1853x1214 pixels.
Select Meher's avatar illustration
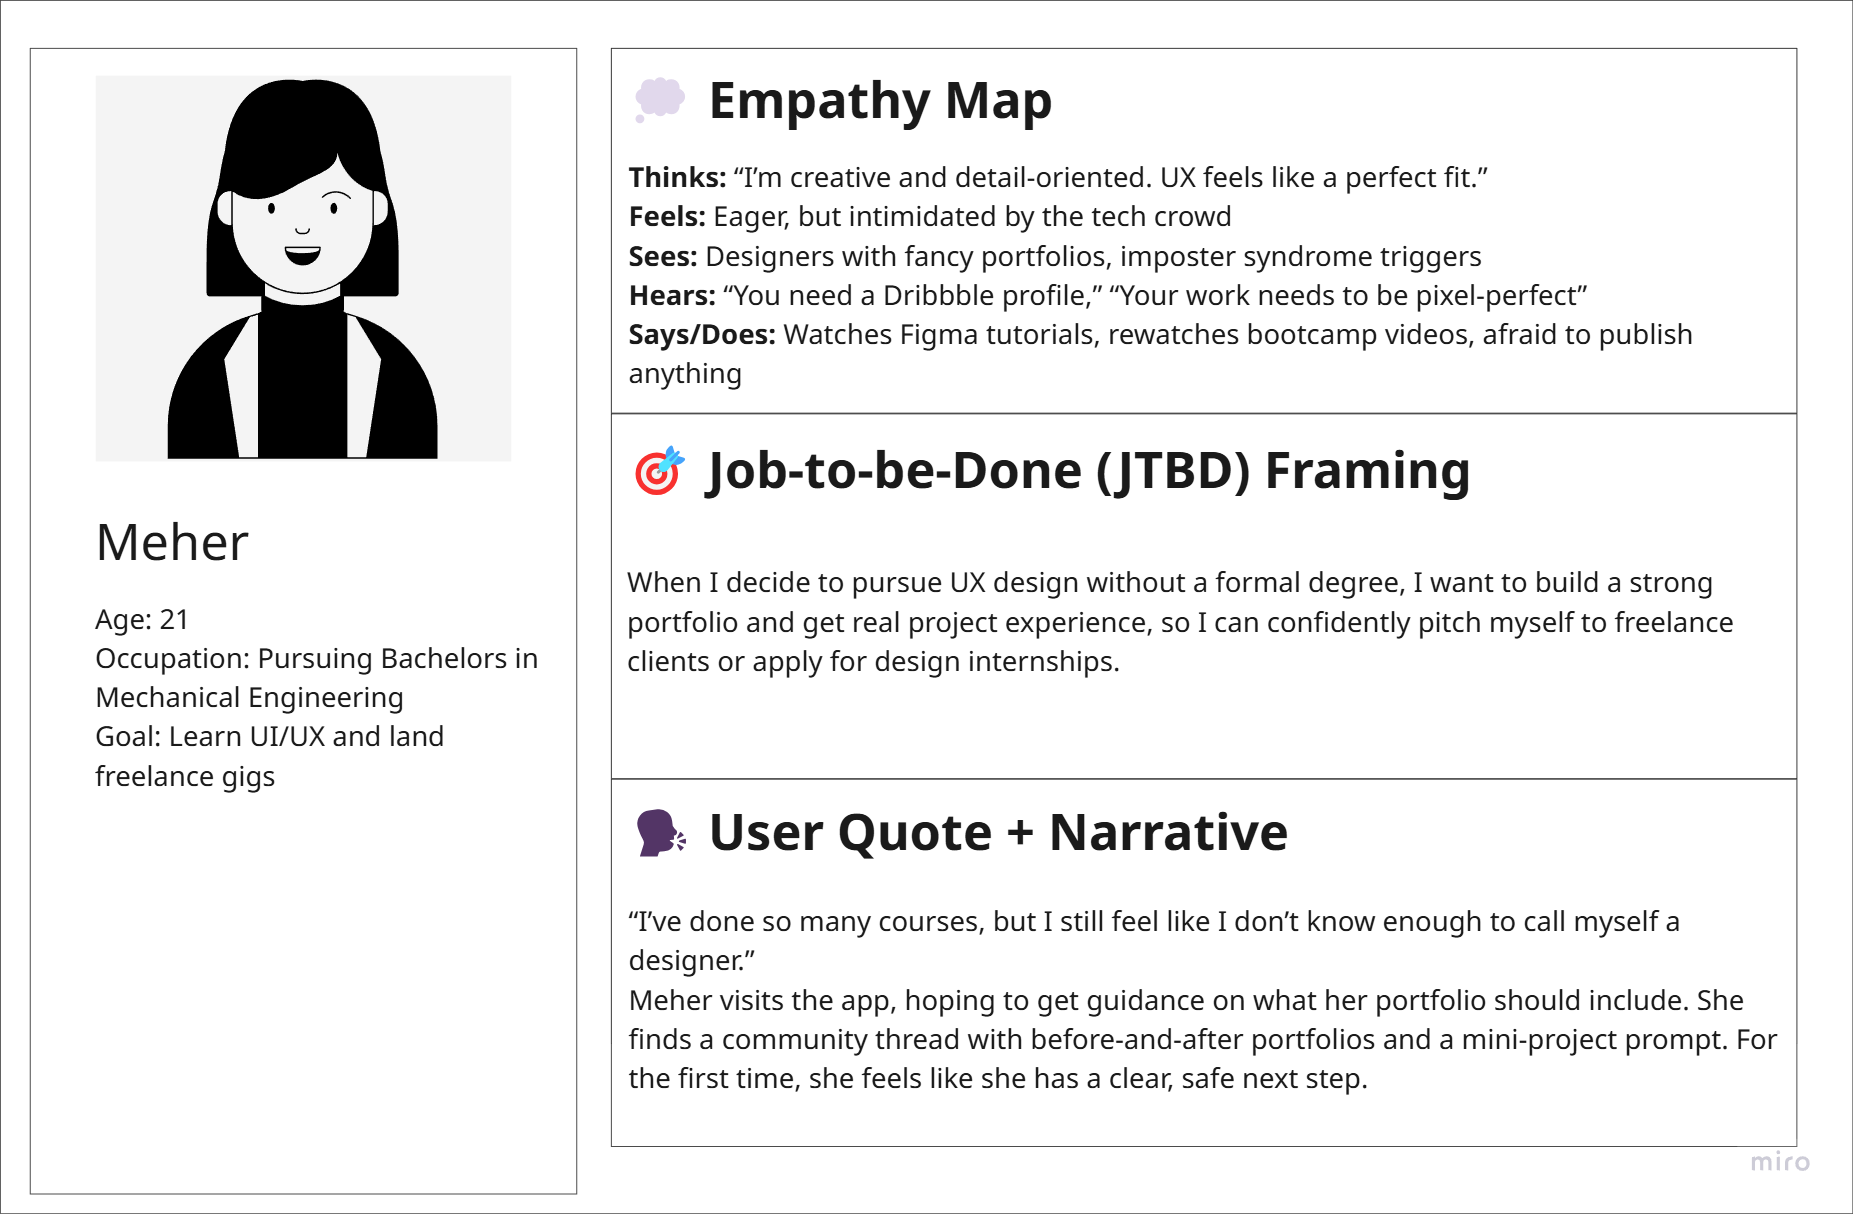pos(303,268)
